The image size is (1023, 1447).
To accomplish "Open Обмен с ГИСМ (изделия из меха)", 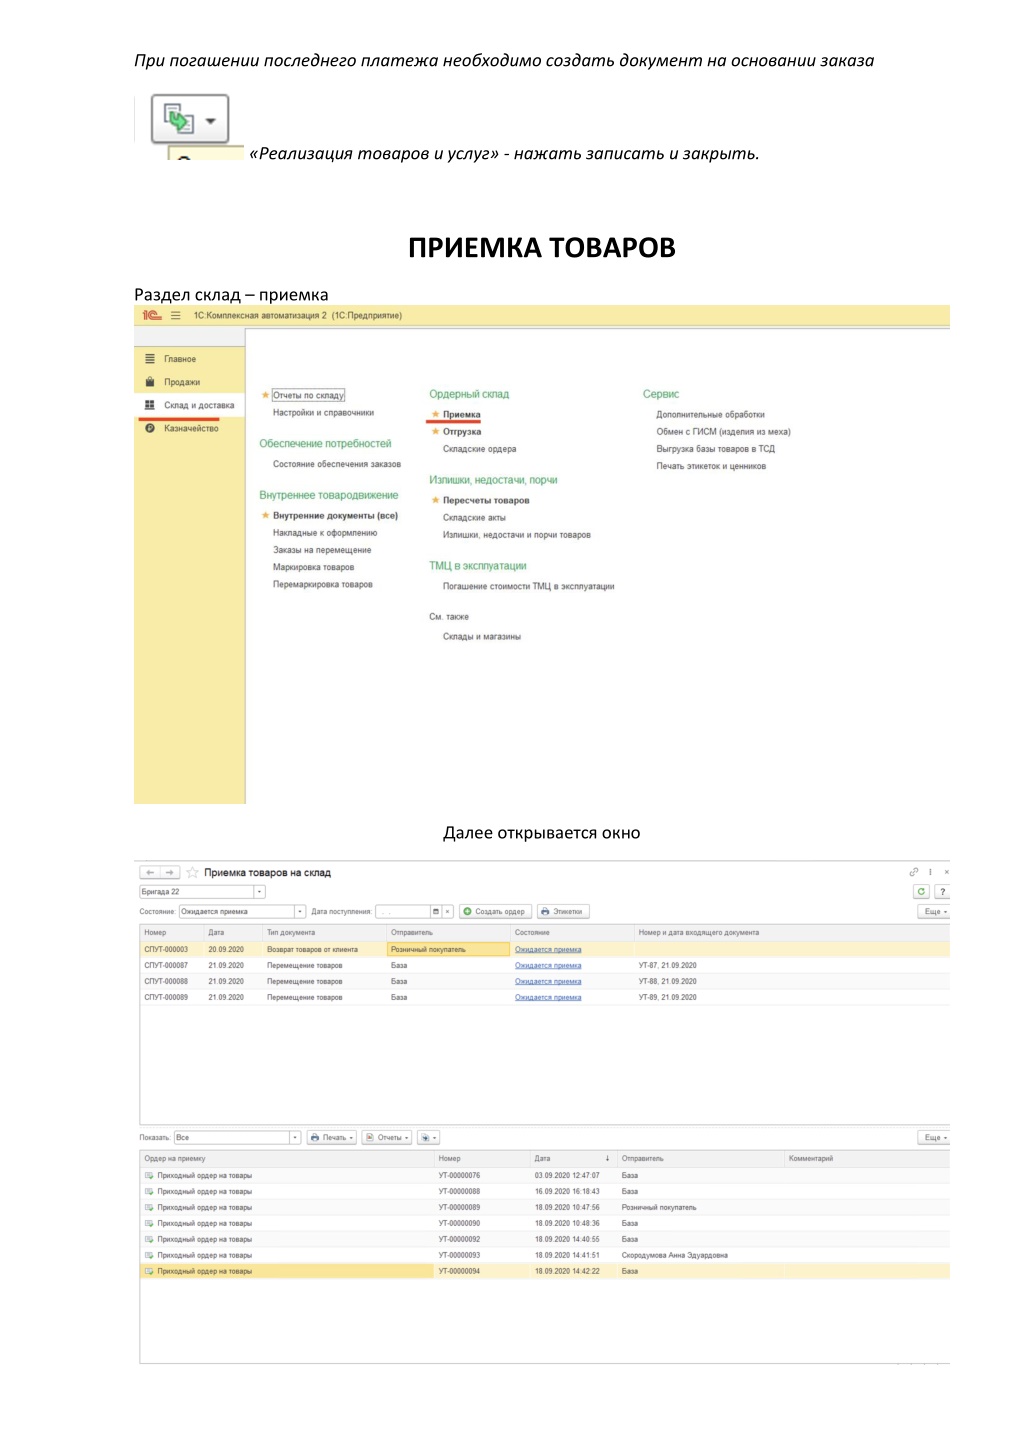I will (x=723, y=432).
